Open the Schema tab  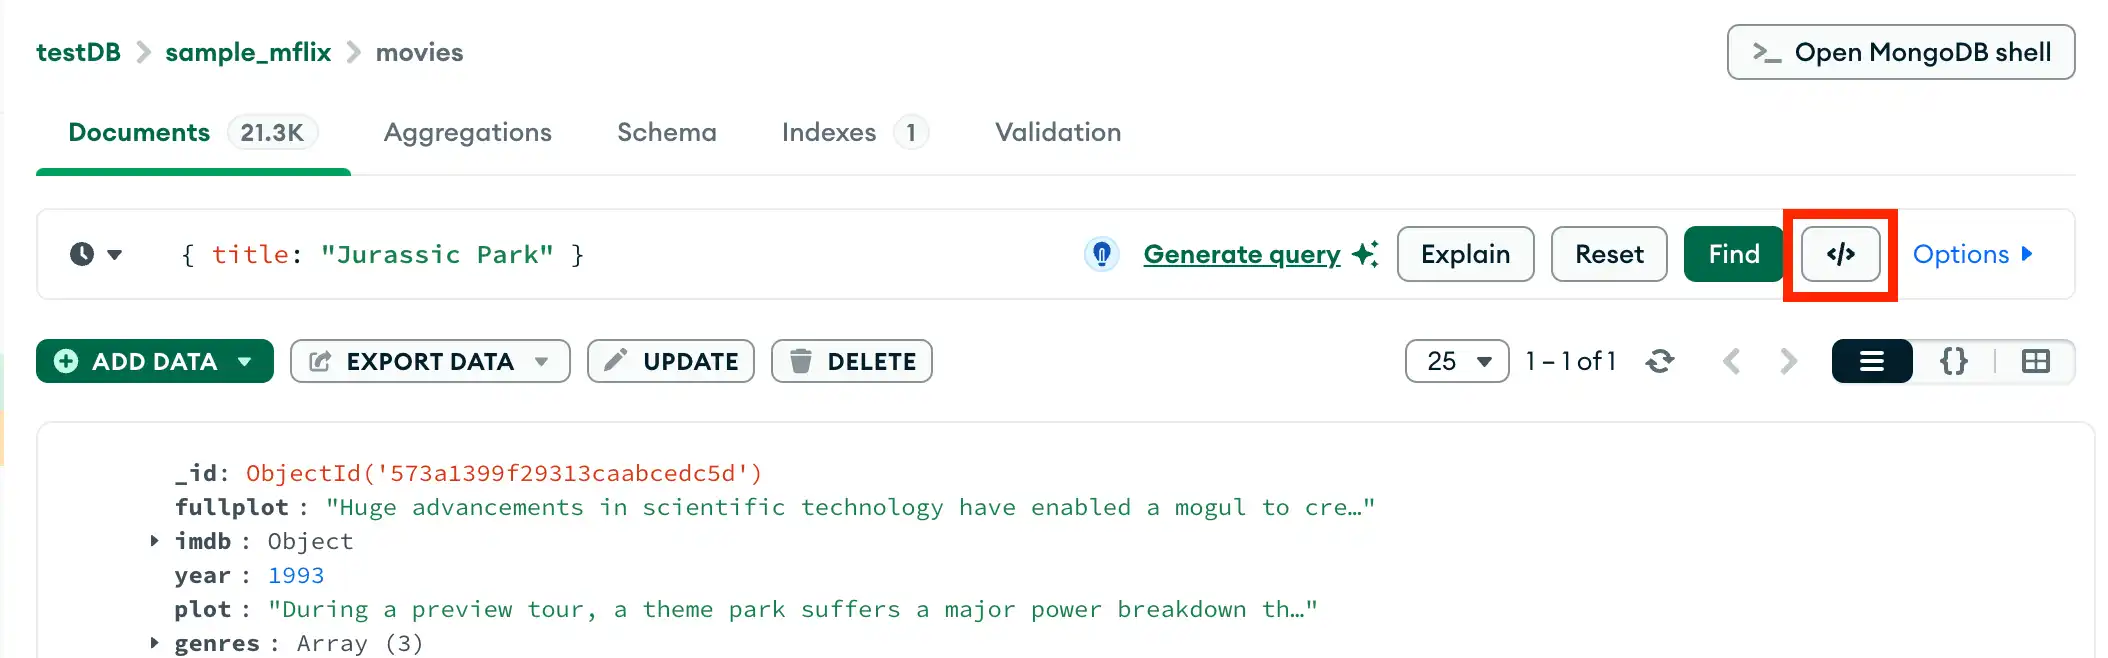coord(667,132)
